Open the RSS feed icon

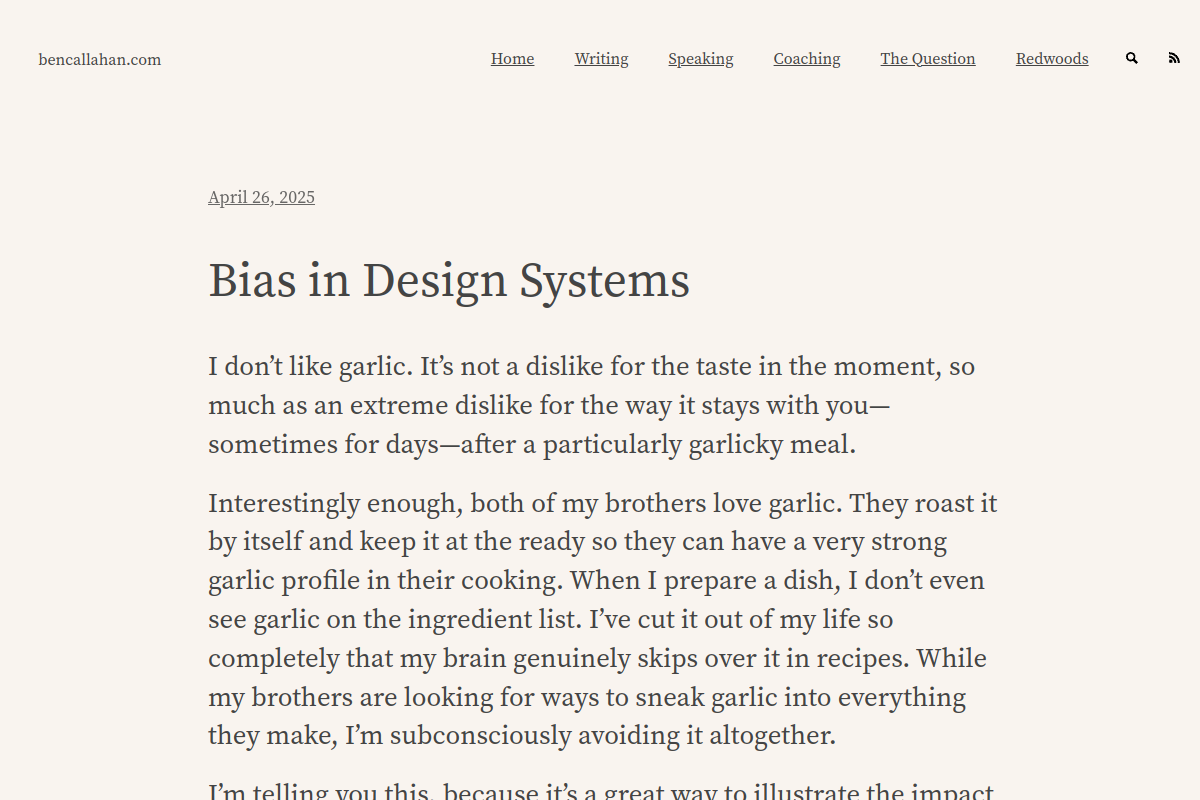coord(1174,59)
